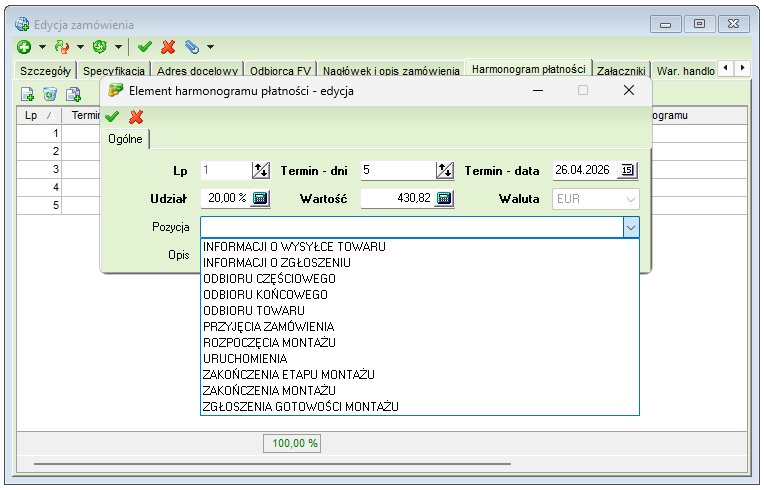Screen dimensions: 764x490
Task: Select the Ogólne tab in dialog
Action: [125, 139]
